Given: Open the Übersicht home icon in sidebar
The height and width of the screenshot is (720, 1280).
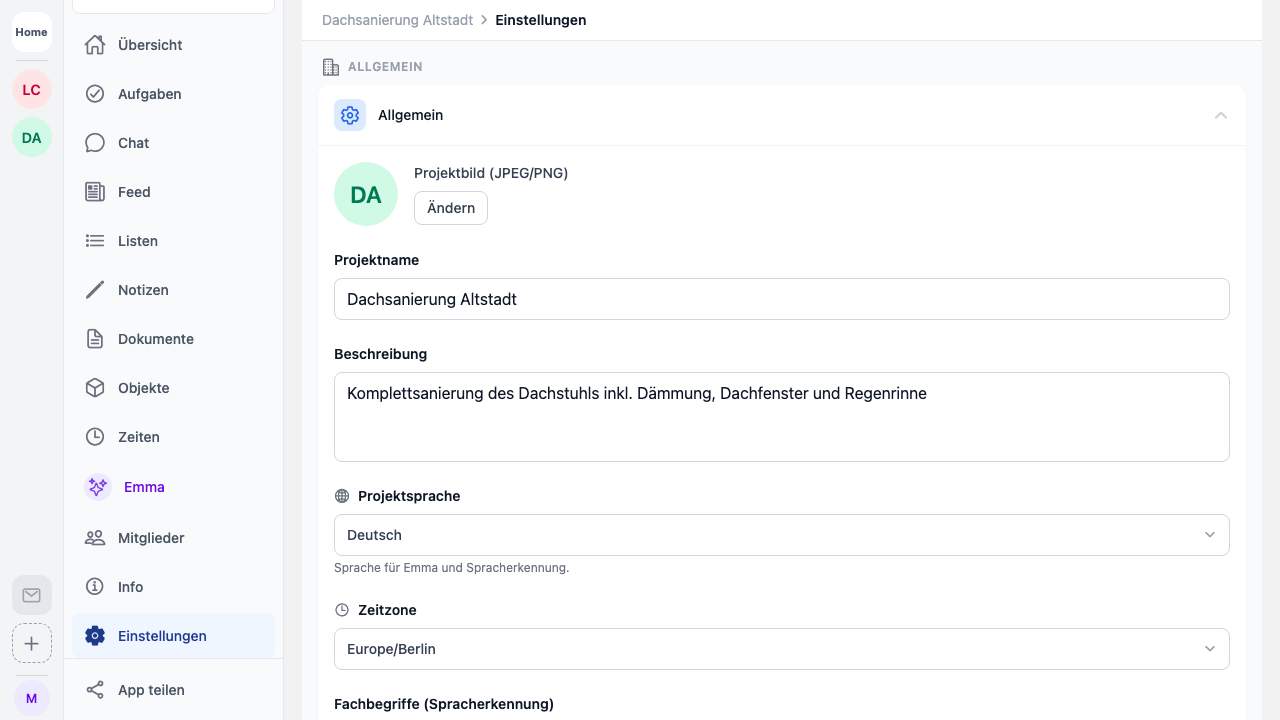Looking at the screenshot, I should [x=95, y=45].
